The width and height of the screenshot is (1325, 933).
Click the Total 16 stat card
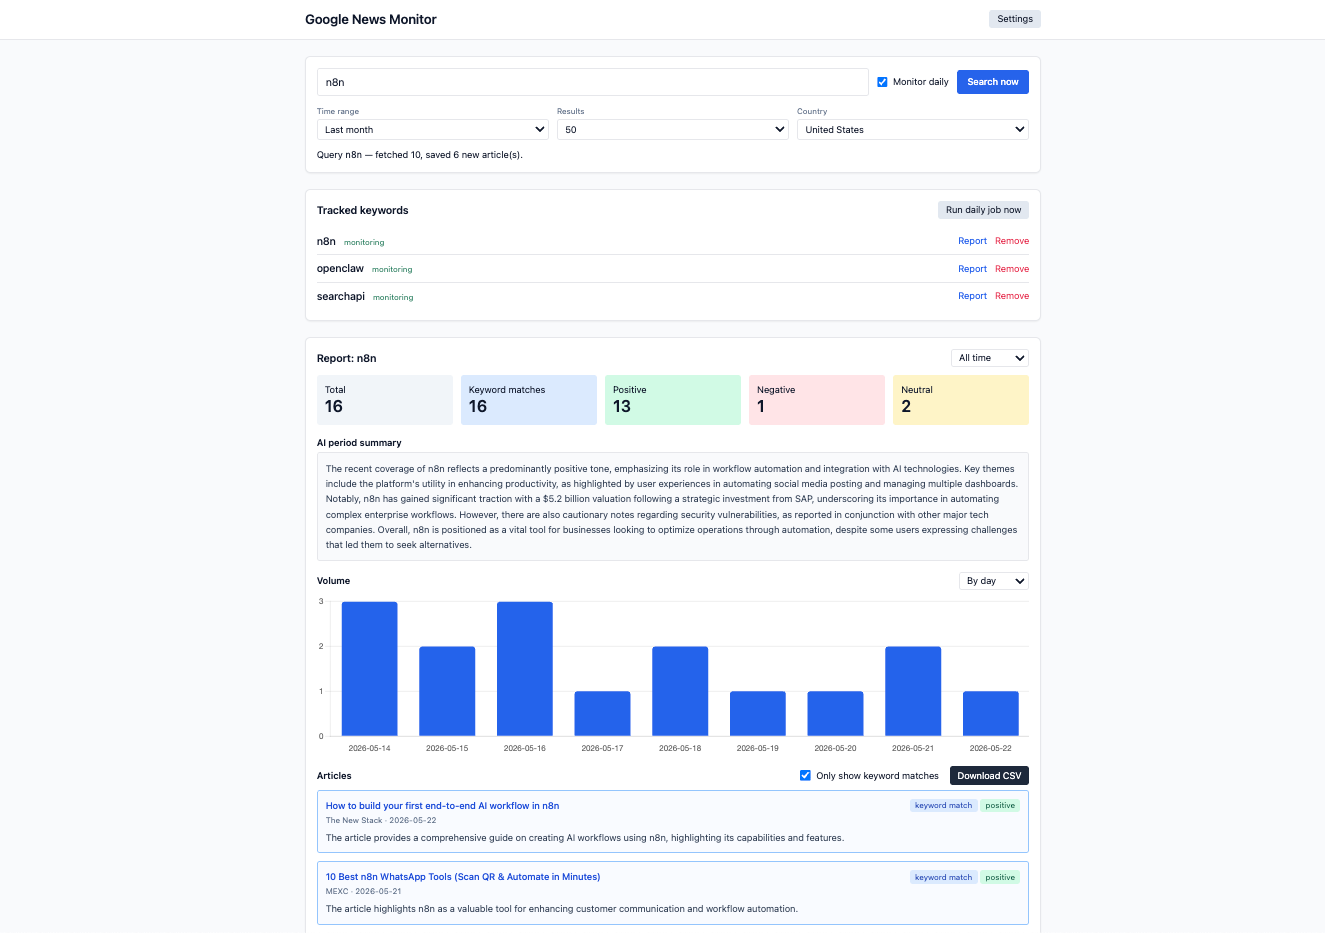(385, 400)
